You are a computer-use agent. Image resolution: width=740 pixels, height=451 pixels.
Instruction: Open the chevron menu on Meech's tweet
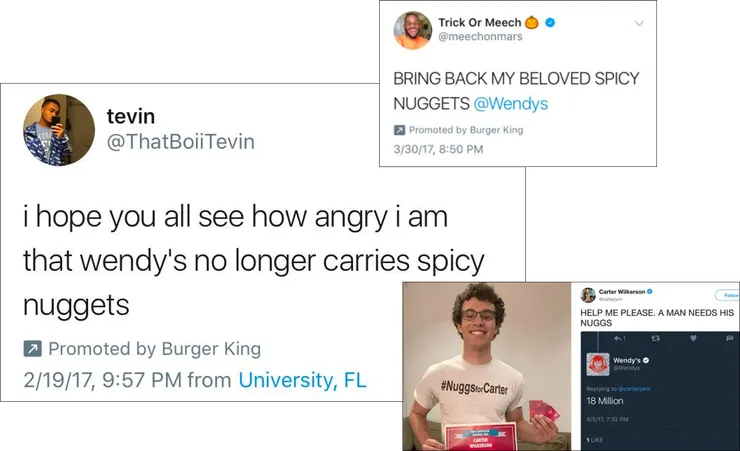pyautogui.click(x=639, y=23)
